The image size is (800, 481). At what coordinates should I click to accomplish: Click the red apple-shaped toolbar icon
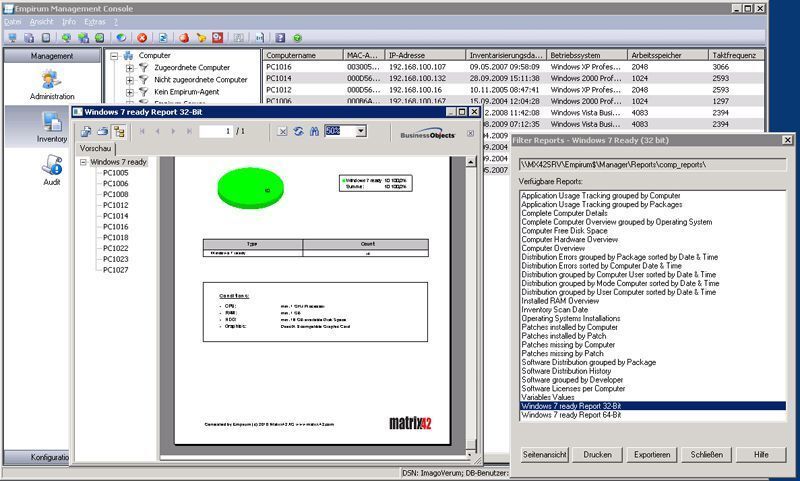coord(184,38)
